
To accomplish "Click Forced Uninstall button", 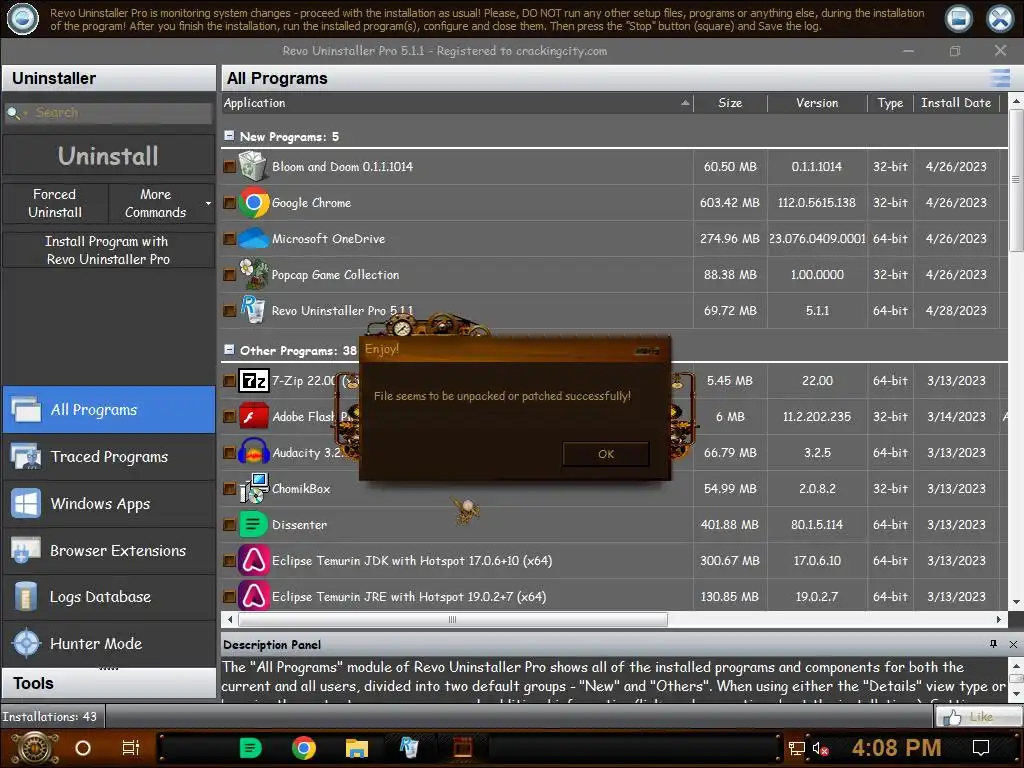I will pyautogui.click(x=55, y=203).
